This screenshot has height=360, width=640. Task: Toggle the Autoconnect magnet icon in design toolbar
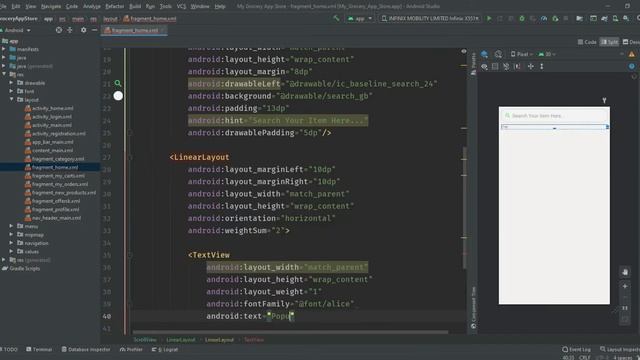pyautogui.click(x=495, y=66)
